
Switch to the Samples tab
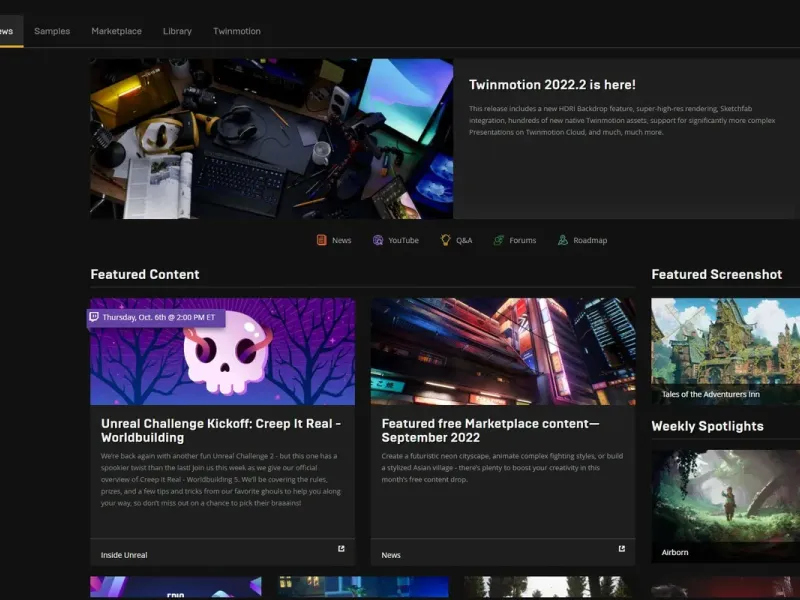(52, 31)
